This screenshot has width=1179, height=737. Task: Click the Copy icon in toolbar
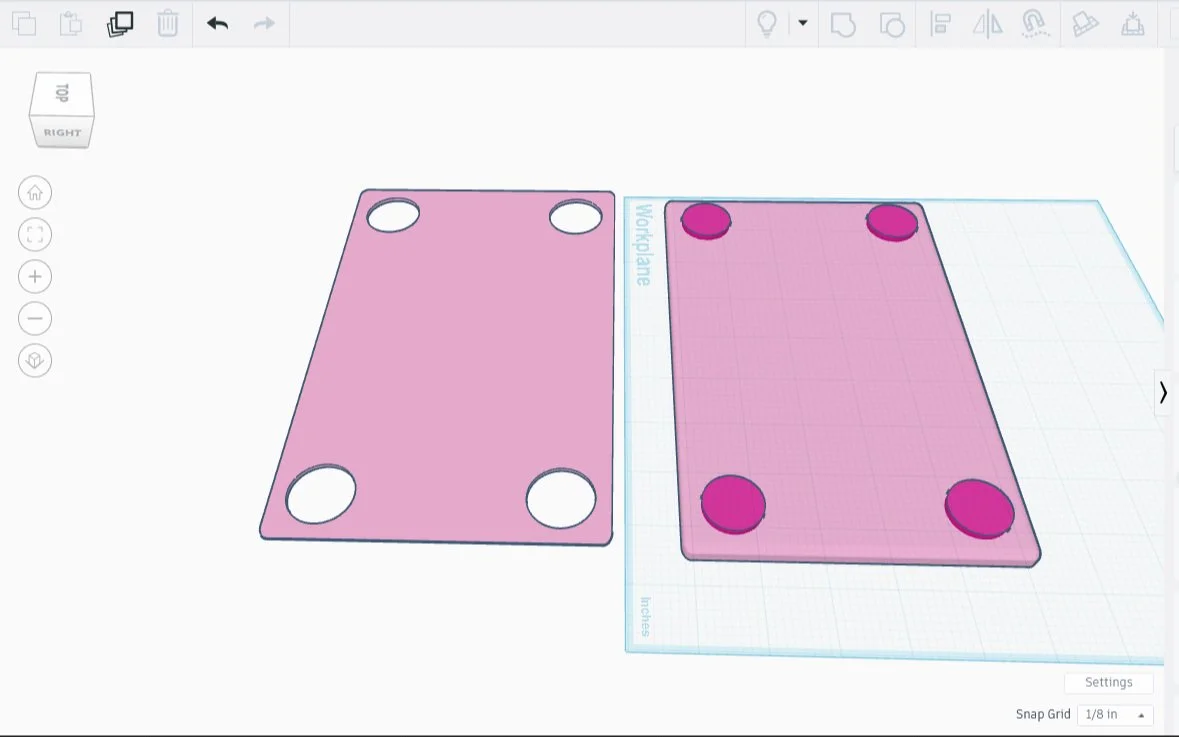[x=24, y=23]
